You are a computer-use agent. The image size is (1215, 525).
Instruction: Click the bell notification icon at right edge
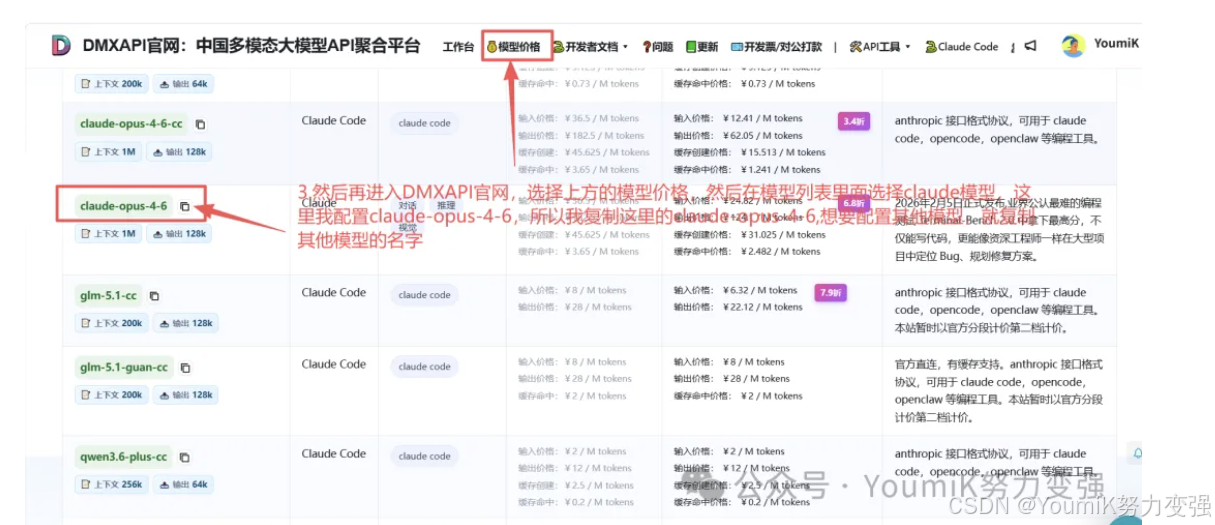pos(1137,454)
